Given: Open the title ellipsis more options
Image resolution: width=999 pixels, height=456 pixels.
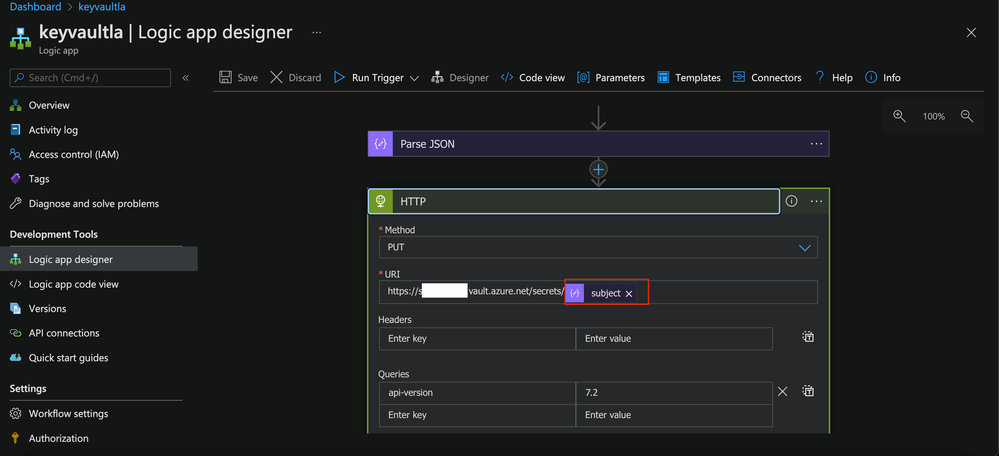Looking at the screenshot, I should [317, 32].
